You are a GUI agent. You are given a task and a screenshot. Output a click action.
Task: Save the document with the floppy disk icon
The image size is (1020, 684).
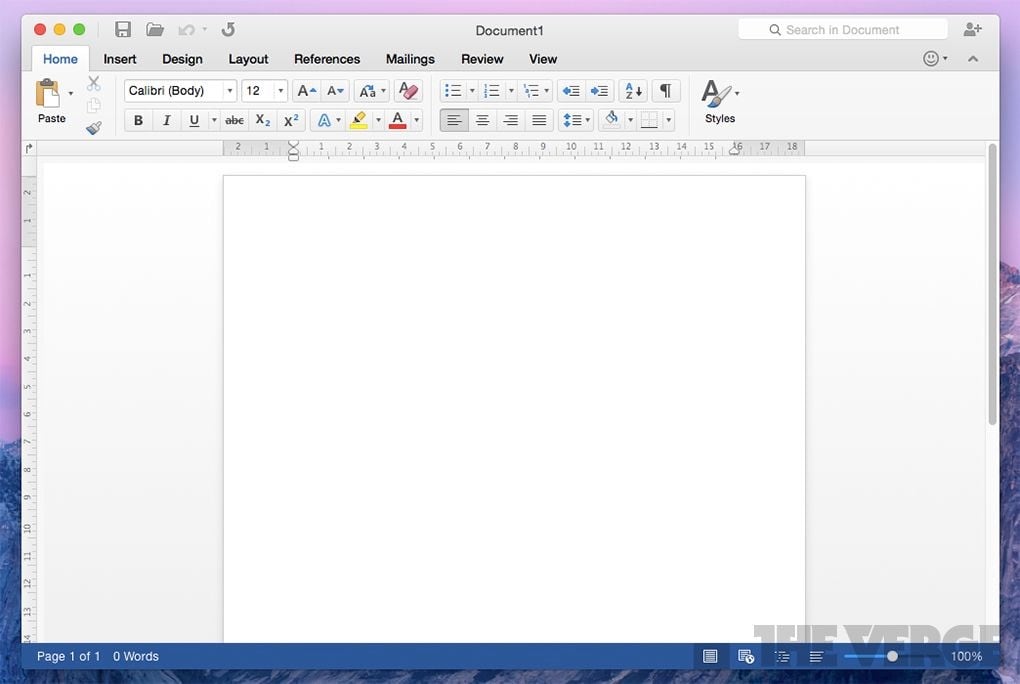coord(123,30)
